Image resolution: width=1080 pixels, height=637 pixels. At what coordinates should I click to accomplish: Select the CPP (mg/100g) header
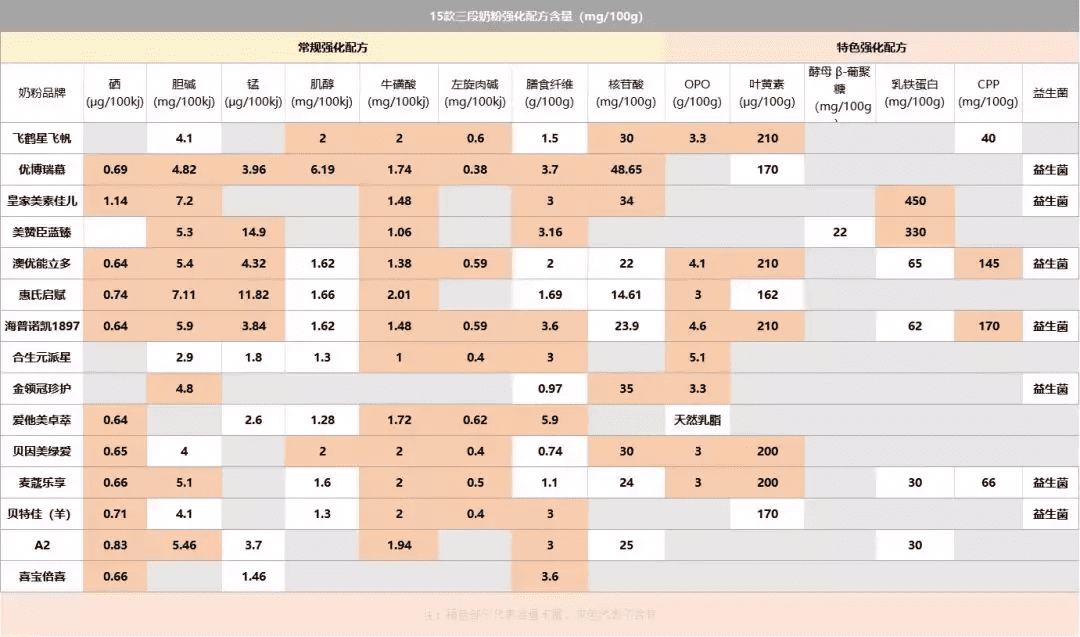click(x=988, y=93)
